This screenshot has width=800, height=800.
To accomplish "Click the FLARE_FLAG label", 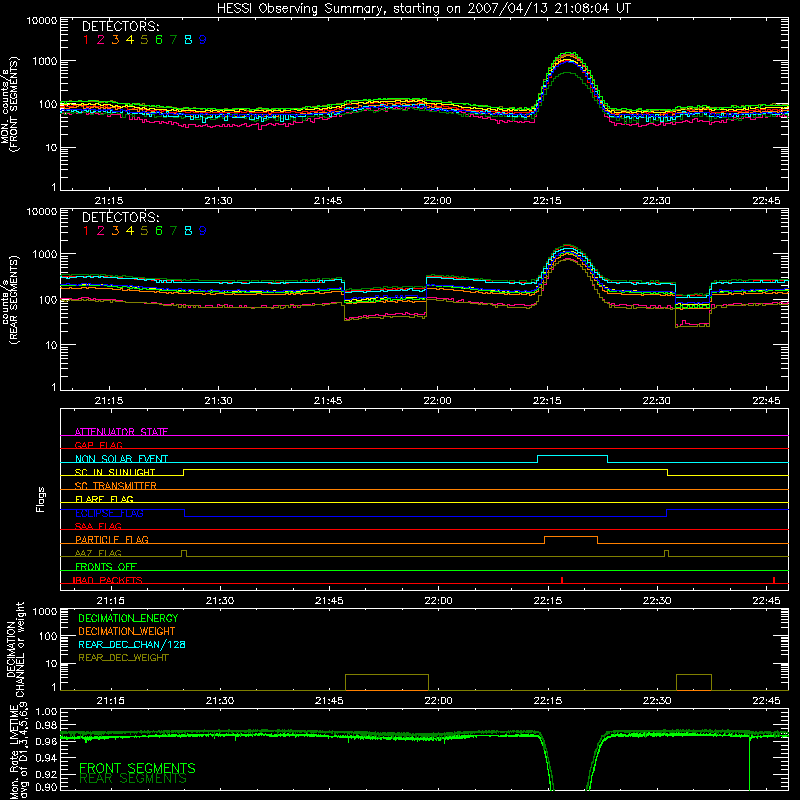I will point(104,499).
